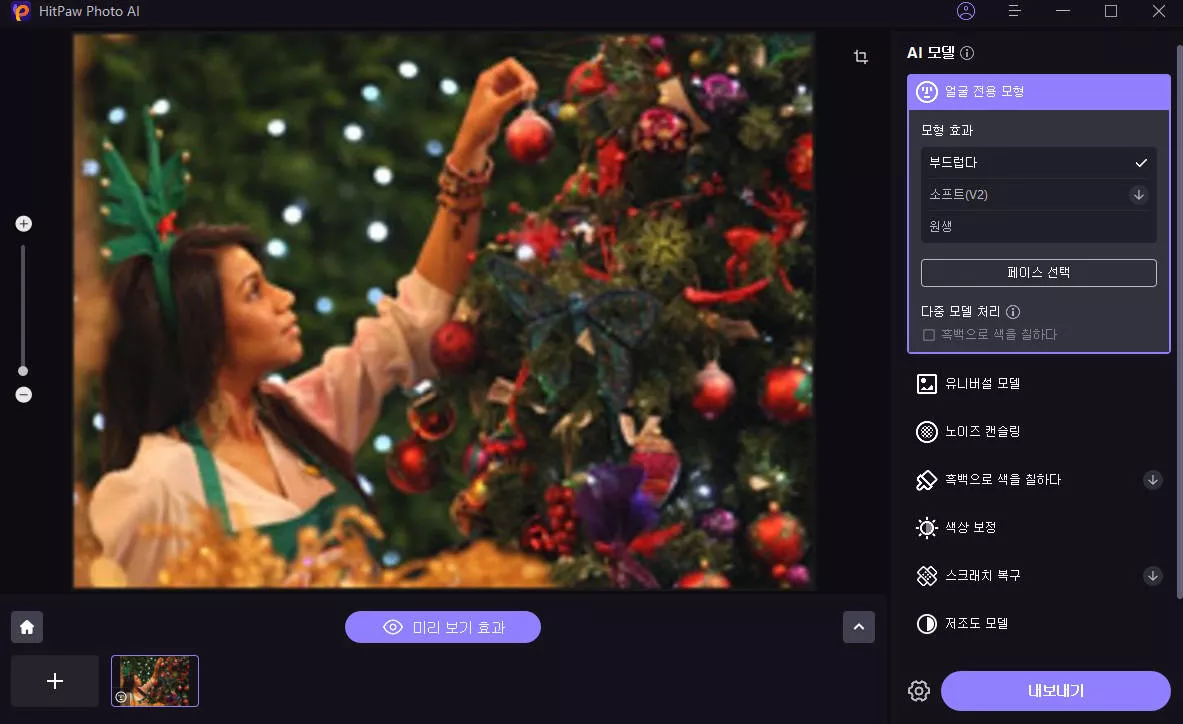Select the 원생 model effect option

point(1037,227)
